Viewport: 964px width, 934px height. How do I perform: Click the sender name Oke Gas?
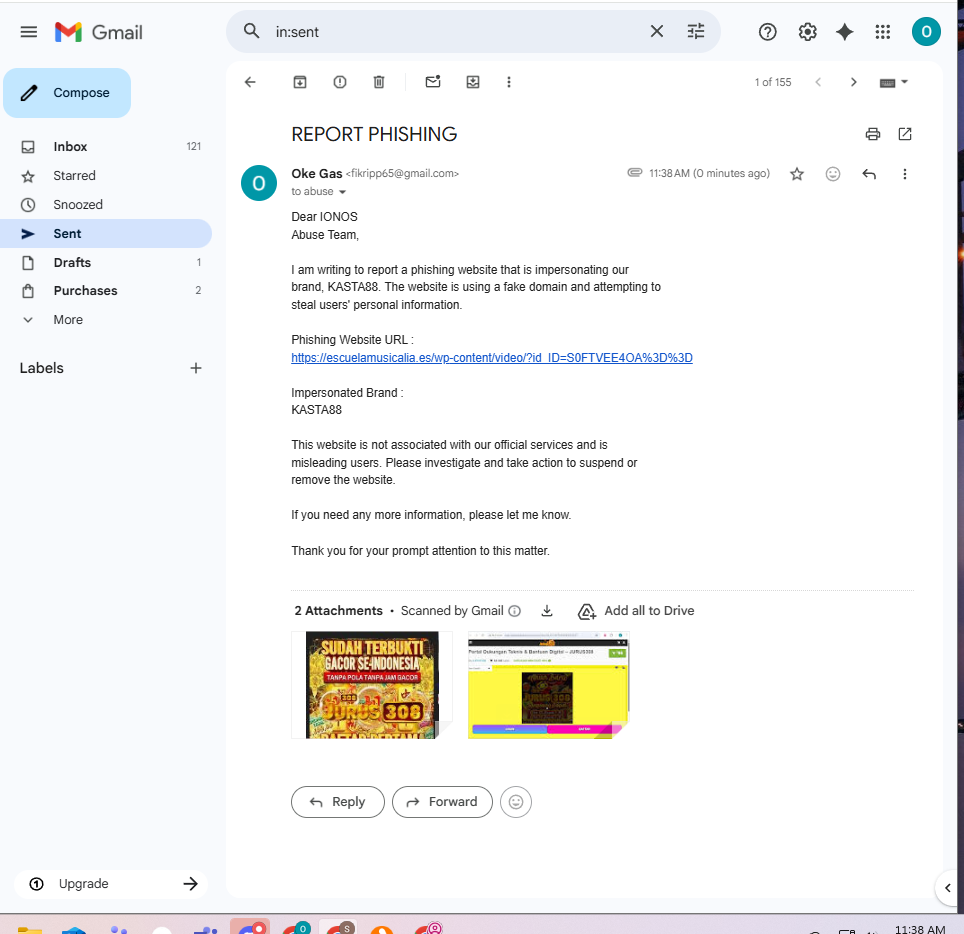[x=317, y=174]
